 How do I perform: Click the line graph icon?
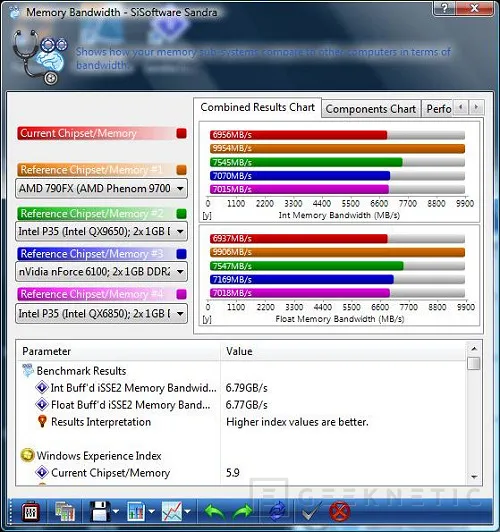172,511
